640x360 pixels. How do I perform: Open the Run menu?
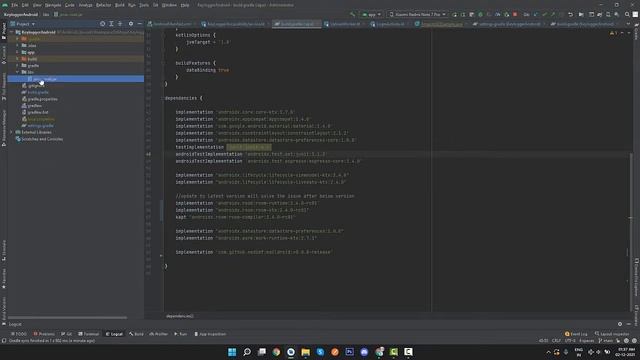coord(132,5)
